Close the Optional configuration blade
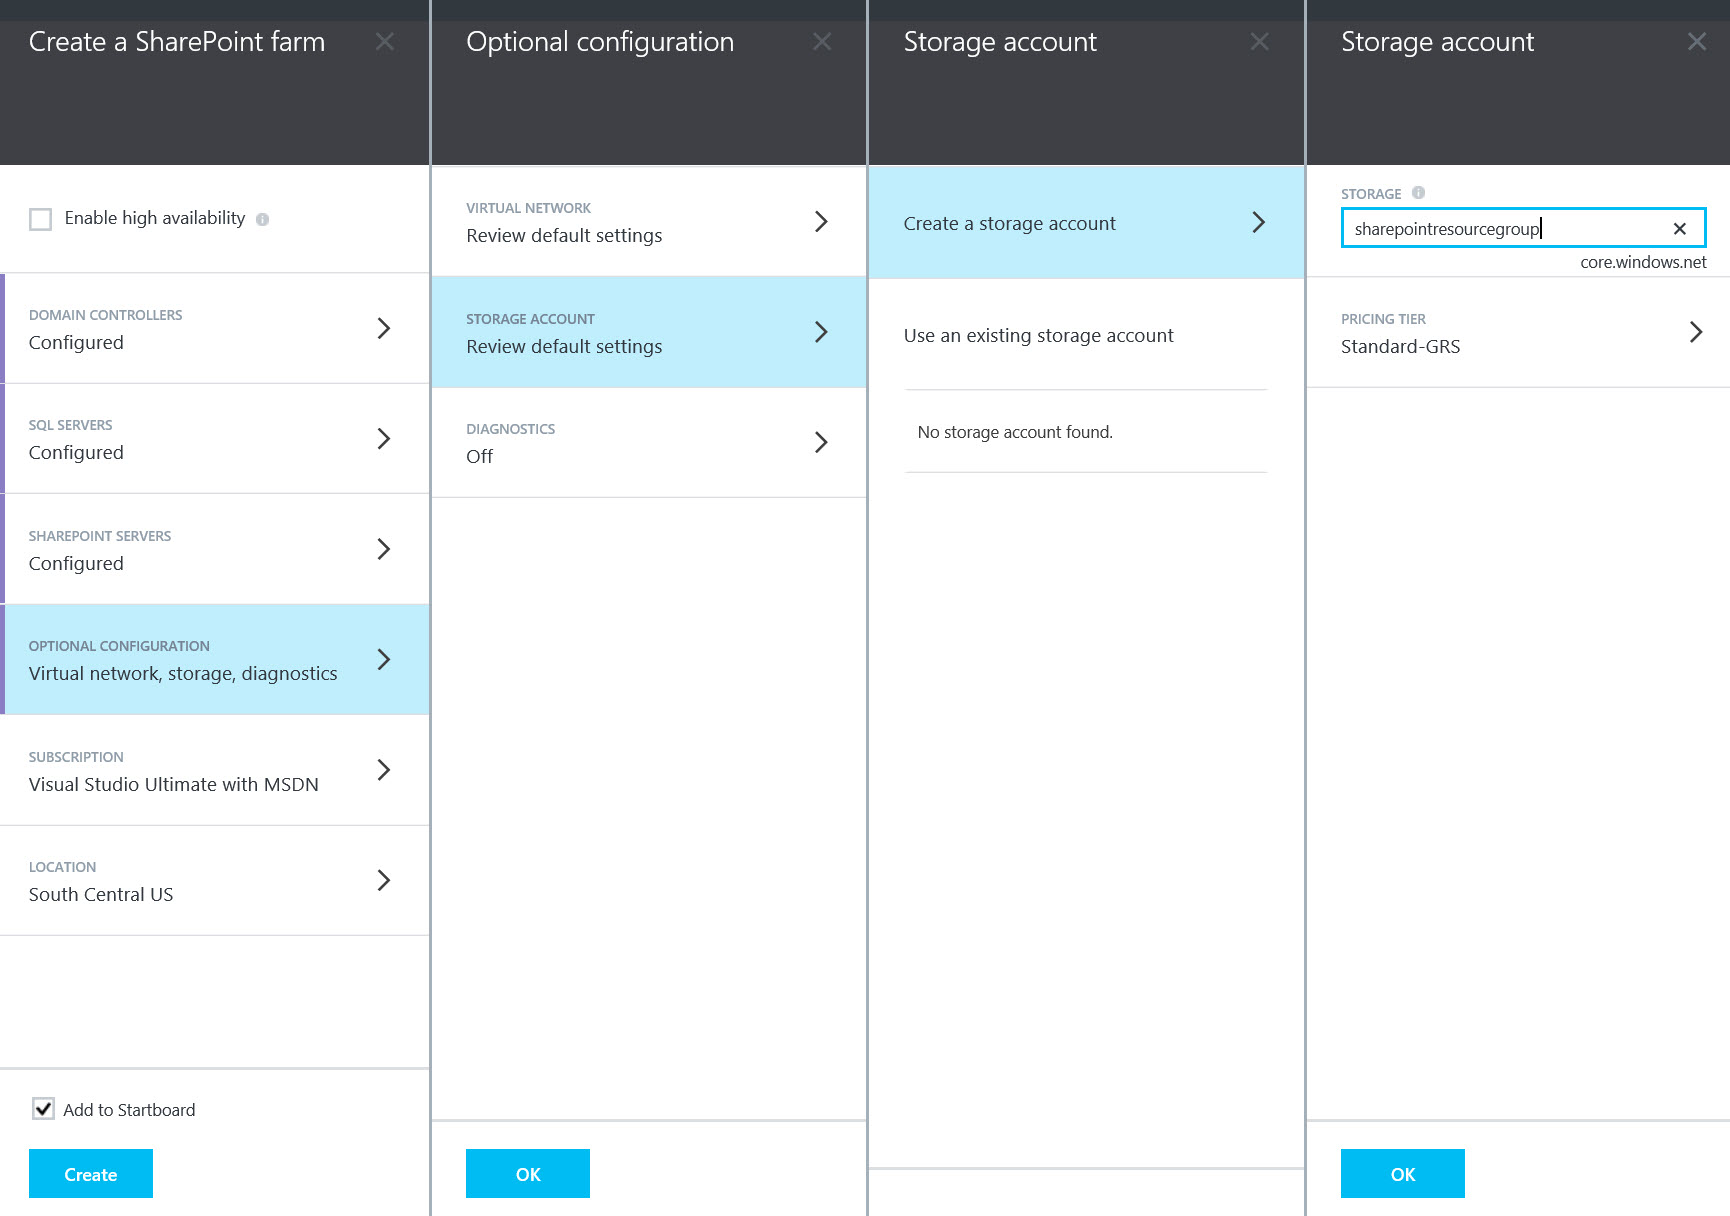Screen dimensions: 1730x1216 (822, 42)
